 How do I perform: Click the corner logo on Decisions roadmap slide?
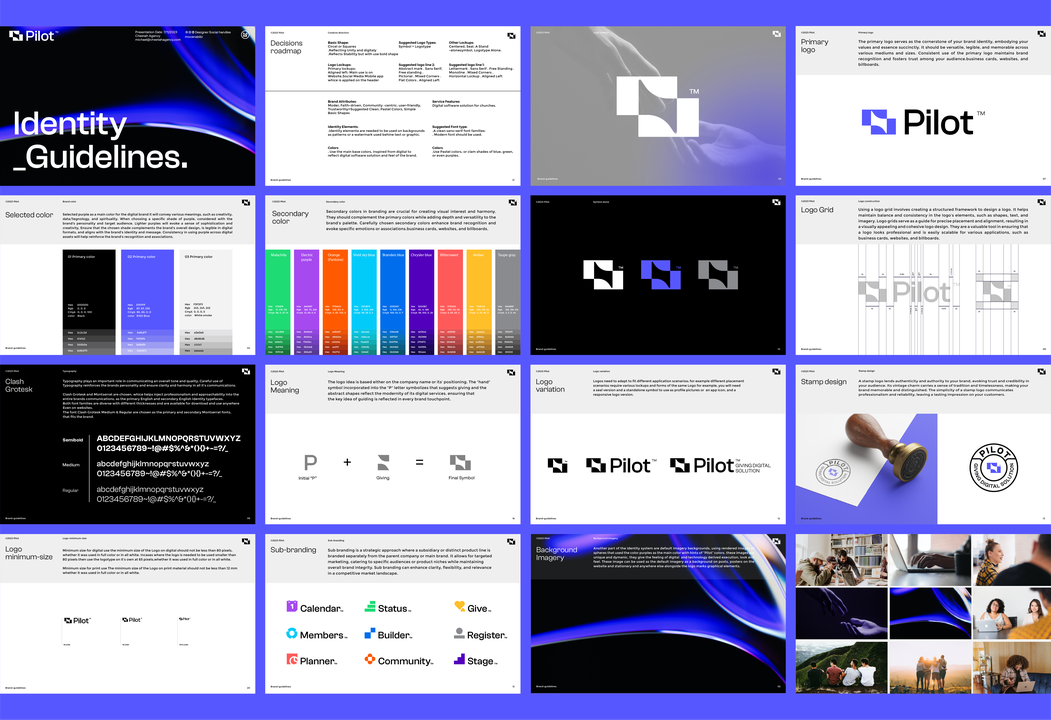tap(511, 36)
